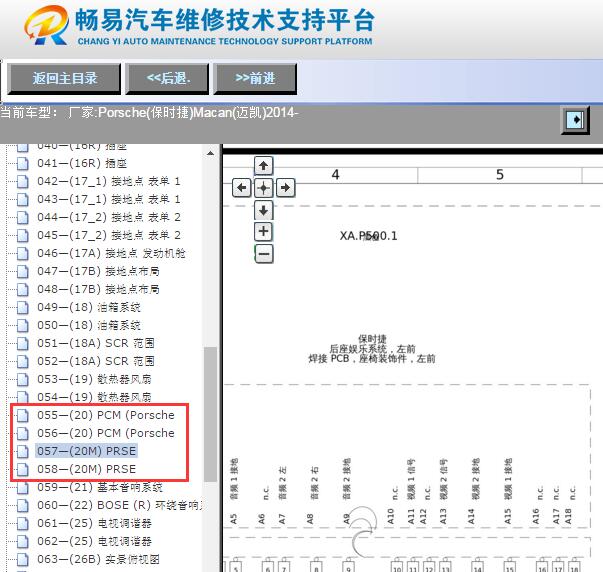
Task: Collapse the panel using the arrow icon
Action: tap(575, 120)
